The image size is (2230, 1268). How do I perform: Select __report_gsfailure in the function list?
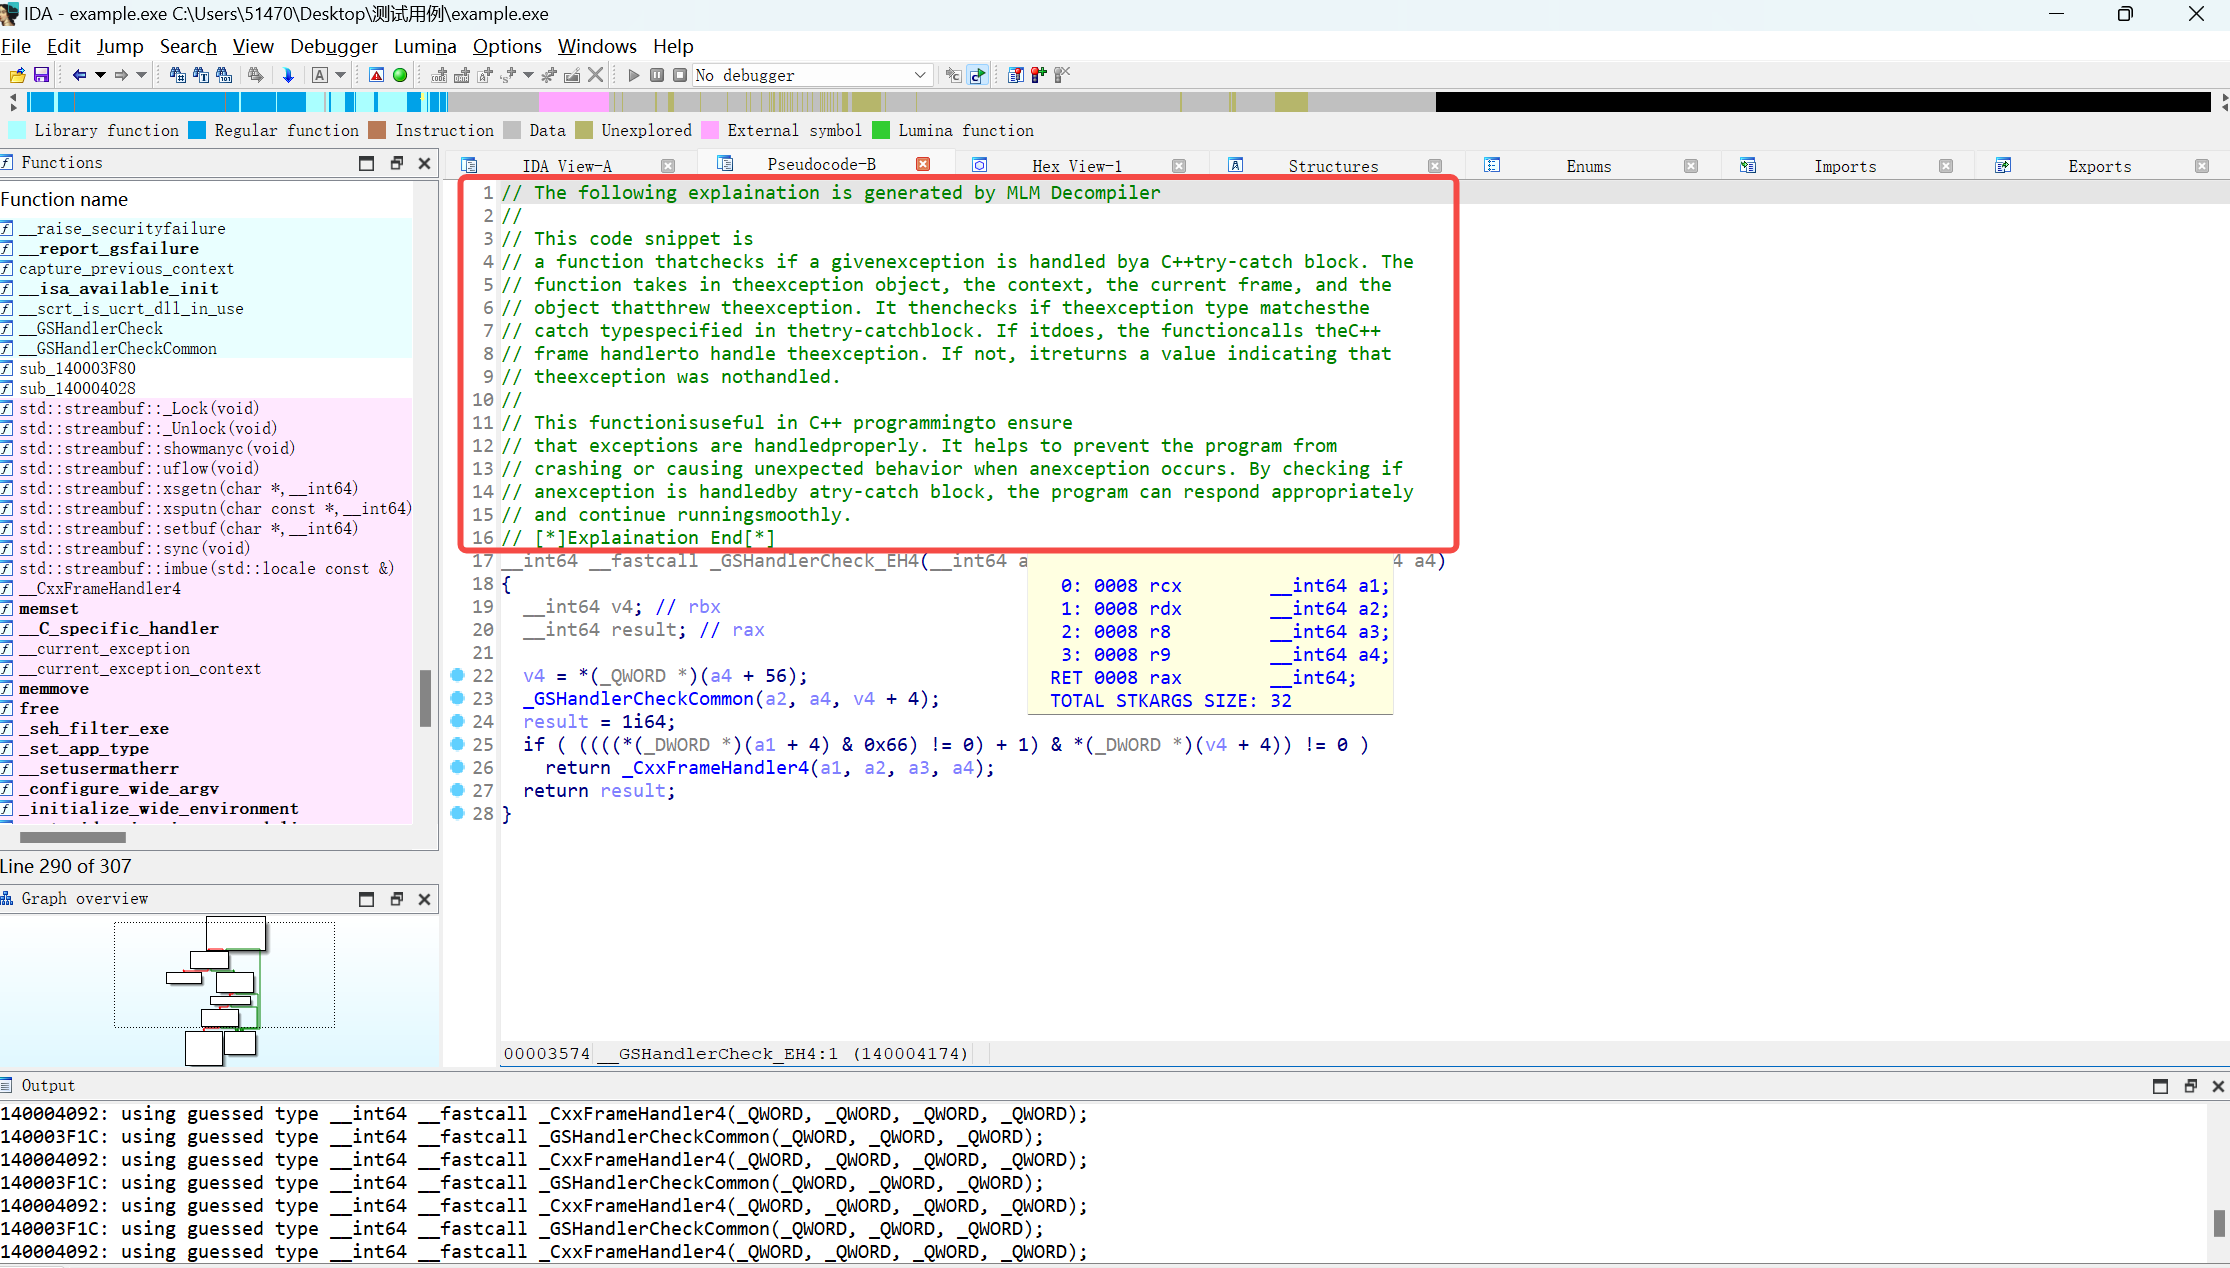[x=109, y=248]
